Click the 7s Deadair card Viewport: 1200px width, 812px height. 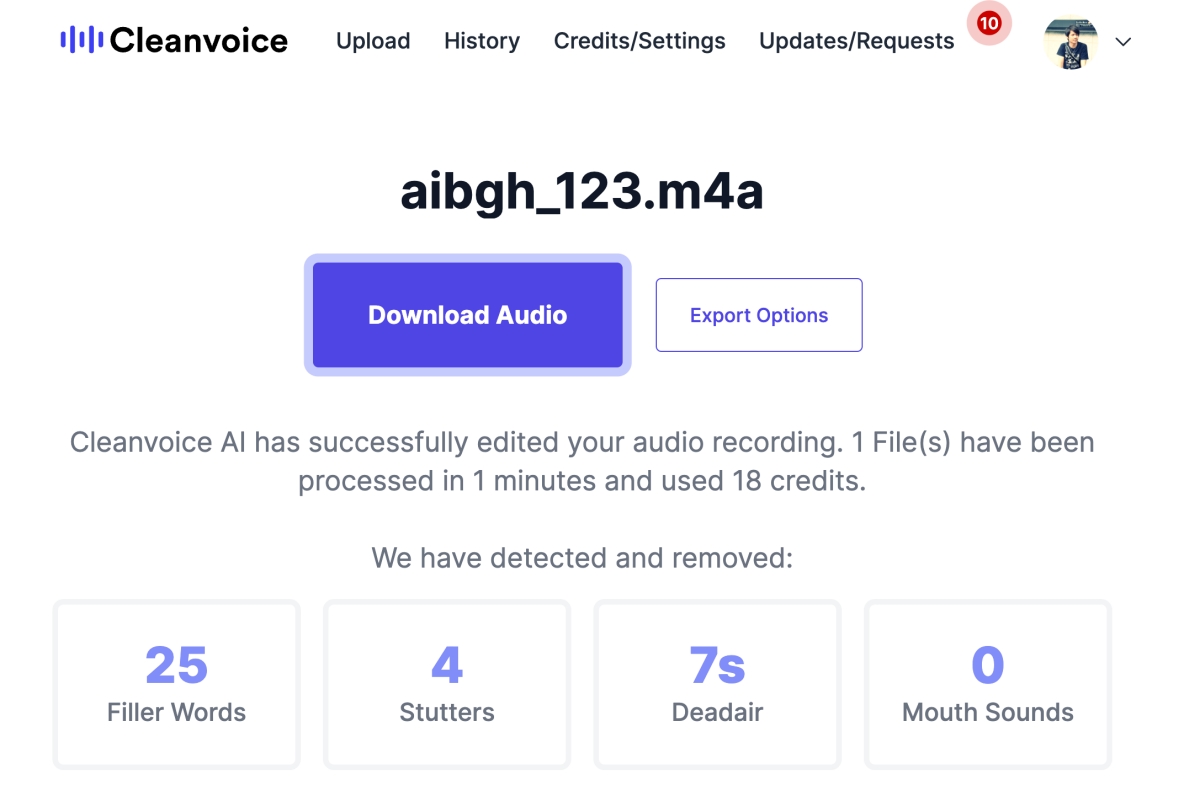tap(718, 685)
